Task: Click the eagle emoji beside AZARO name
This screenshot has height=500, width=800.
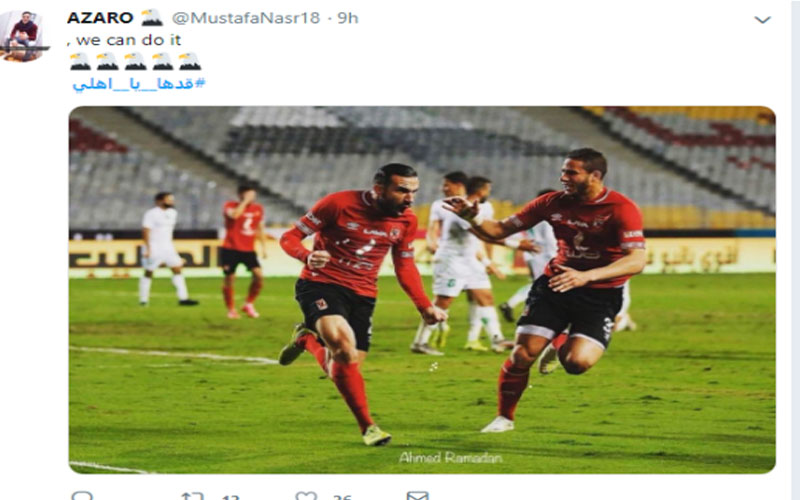Action: point(152,17)
